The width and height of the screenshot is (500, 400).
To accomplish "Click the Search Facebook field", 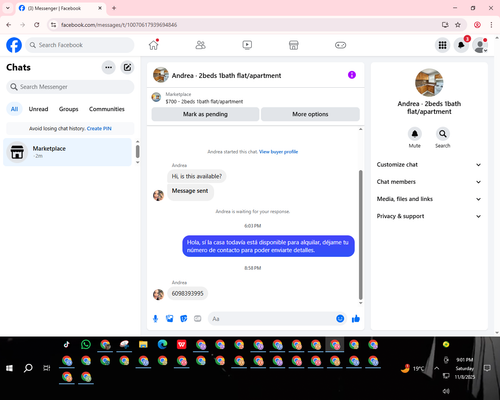I will [x=80, y=45].
